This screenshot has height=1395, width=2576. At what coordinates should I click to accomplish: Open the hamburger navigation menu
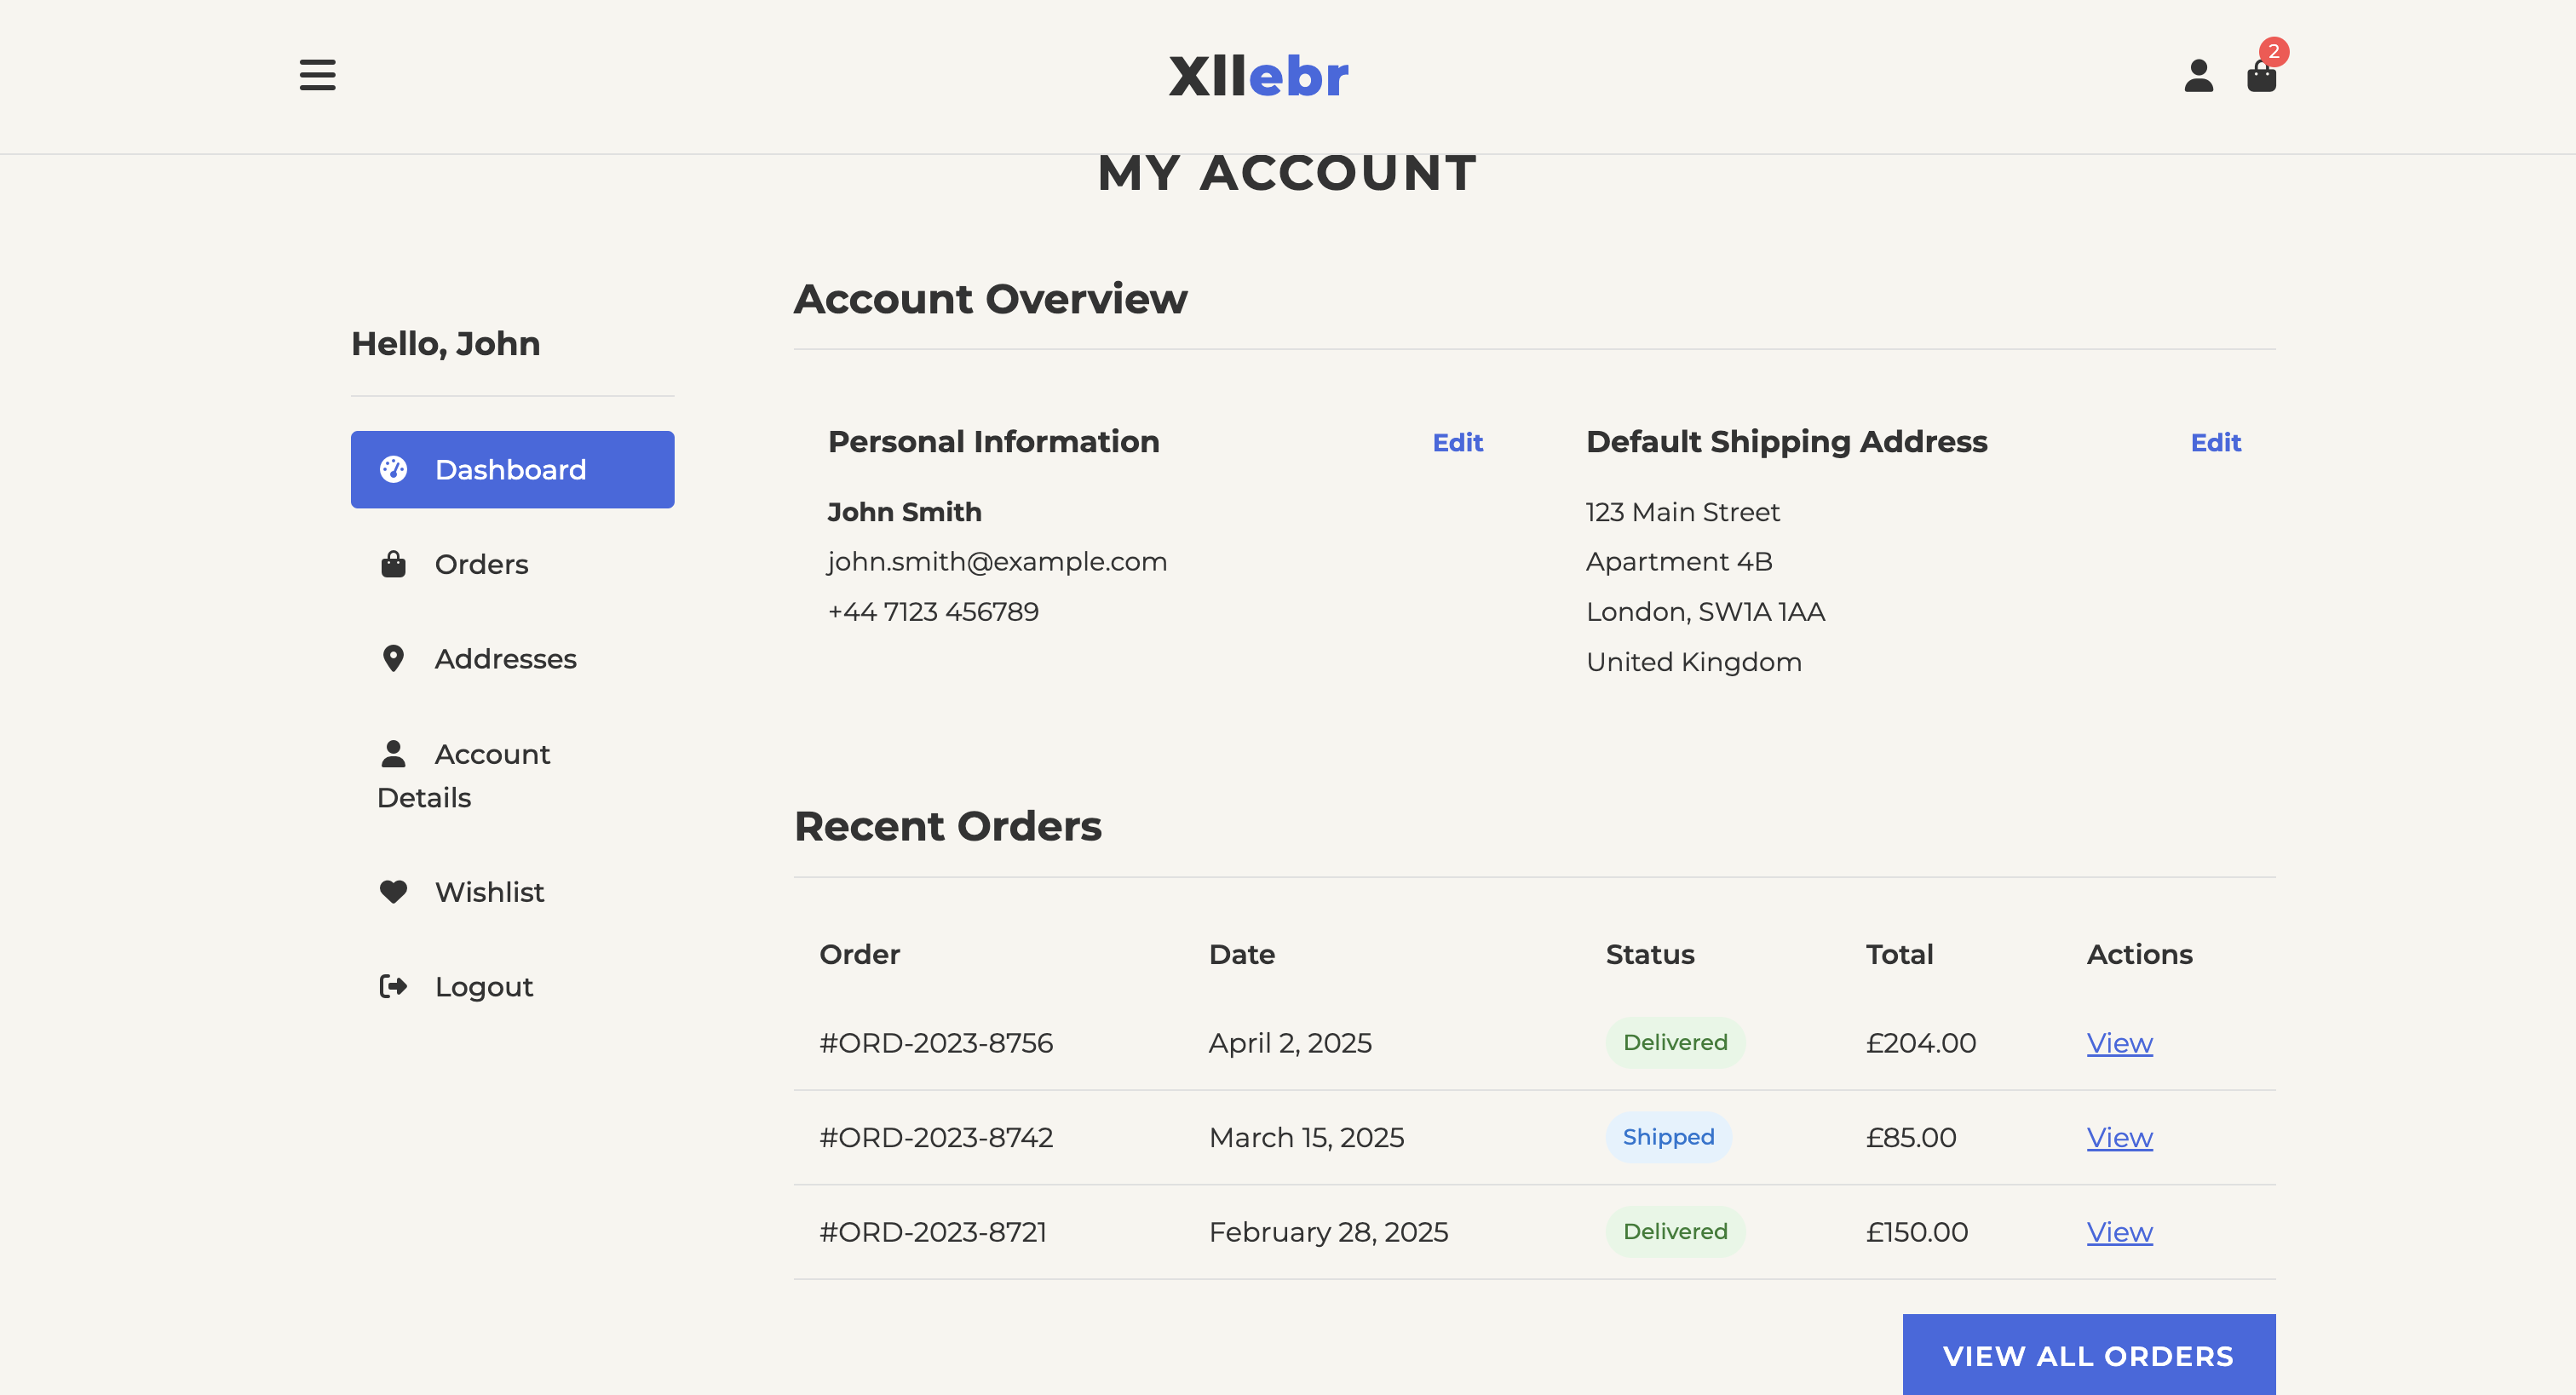point(317,76)
